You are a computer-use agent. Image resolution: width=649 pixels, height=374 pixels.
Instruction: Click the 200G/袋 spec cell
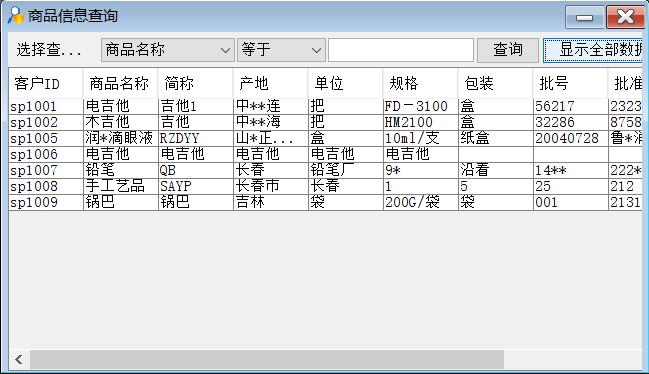(x=421, y=202)
